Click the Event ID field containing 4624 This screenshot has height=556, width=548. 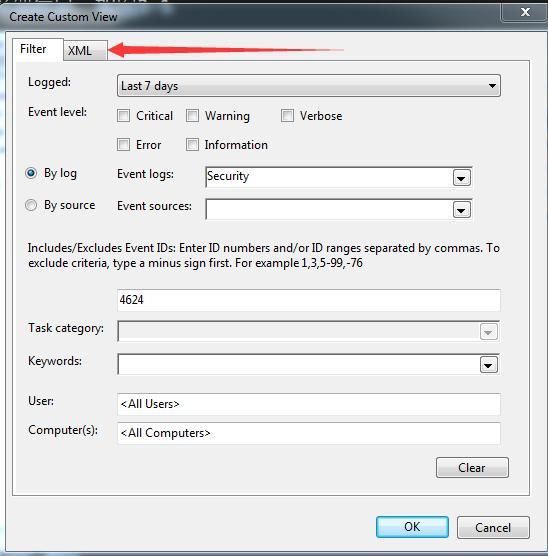(309, 300)
